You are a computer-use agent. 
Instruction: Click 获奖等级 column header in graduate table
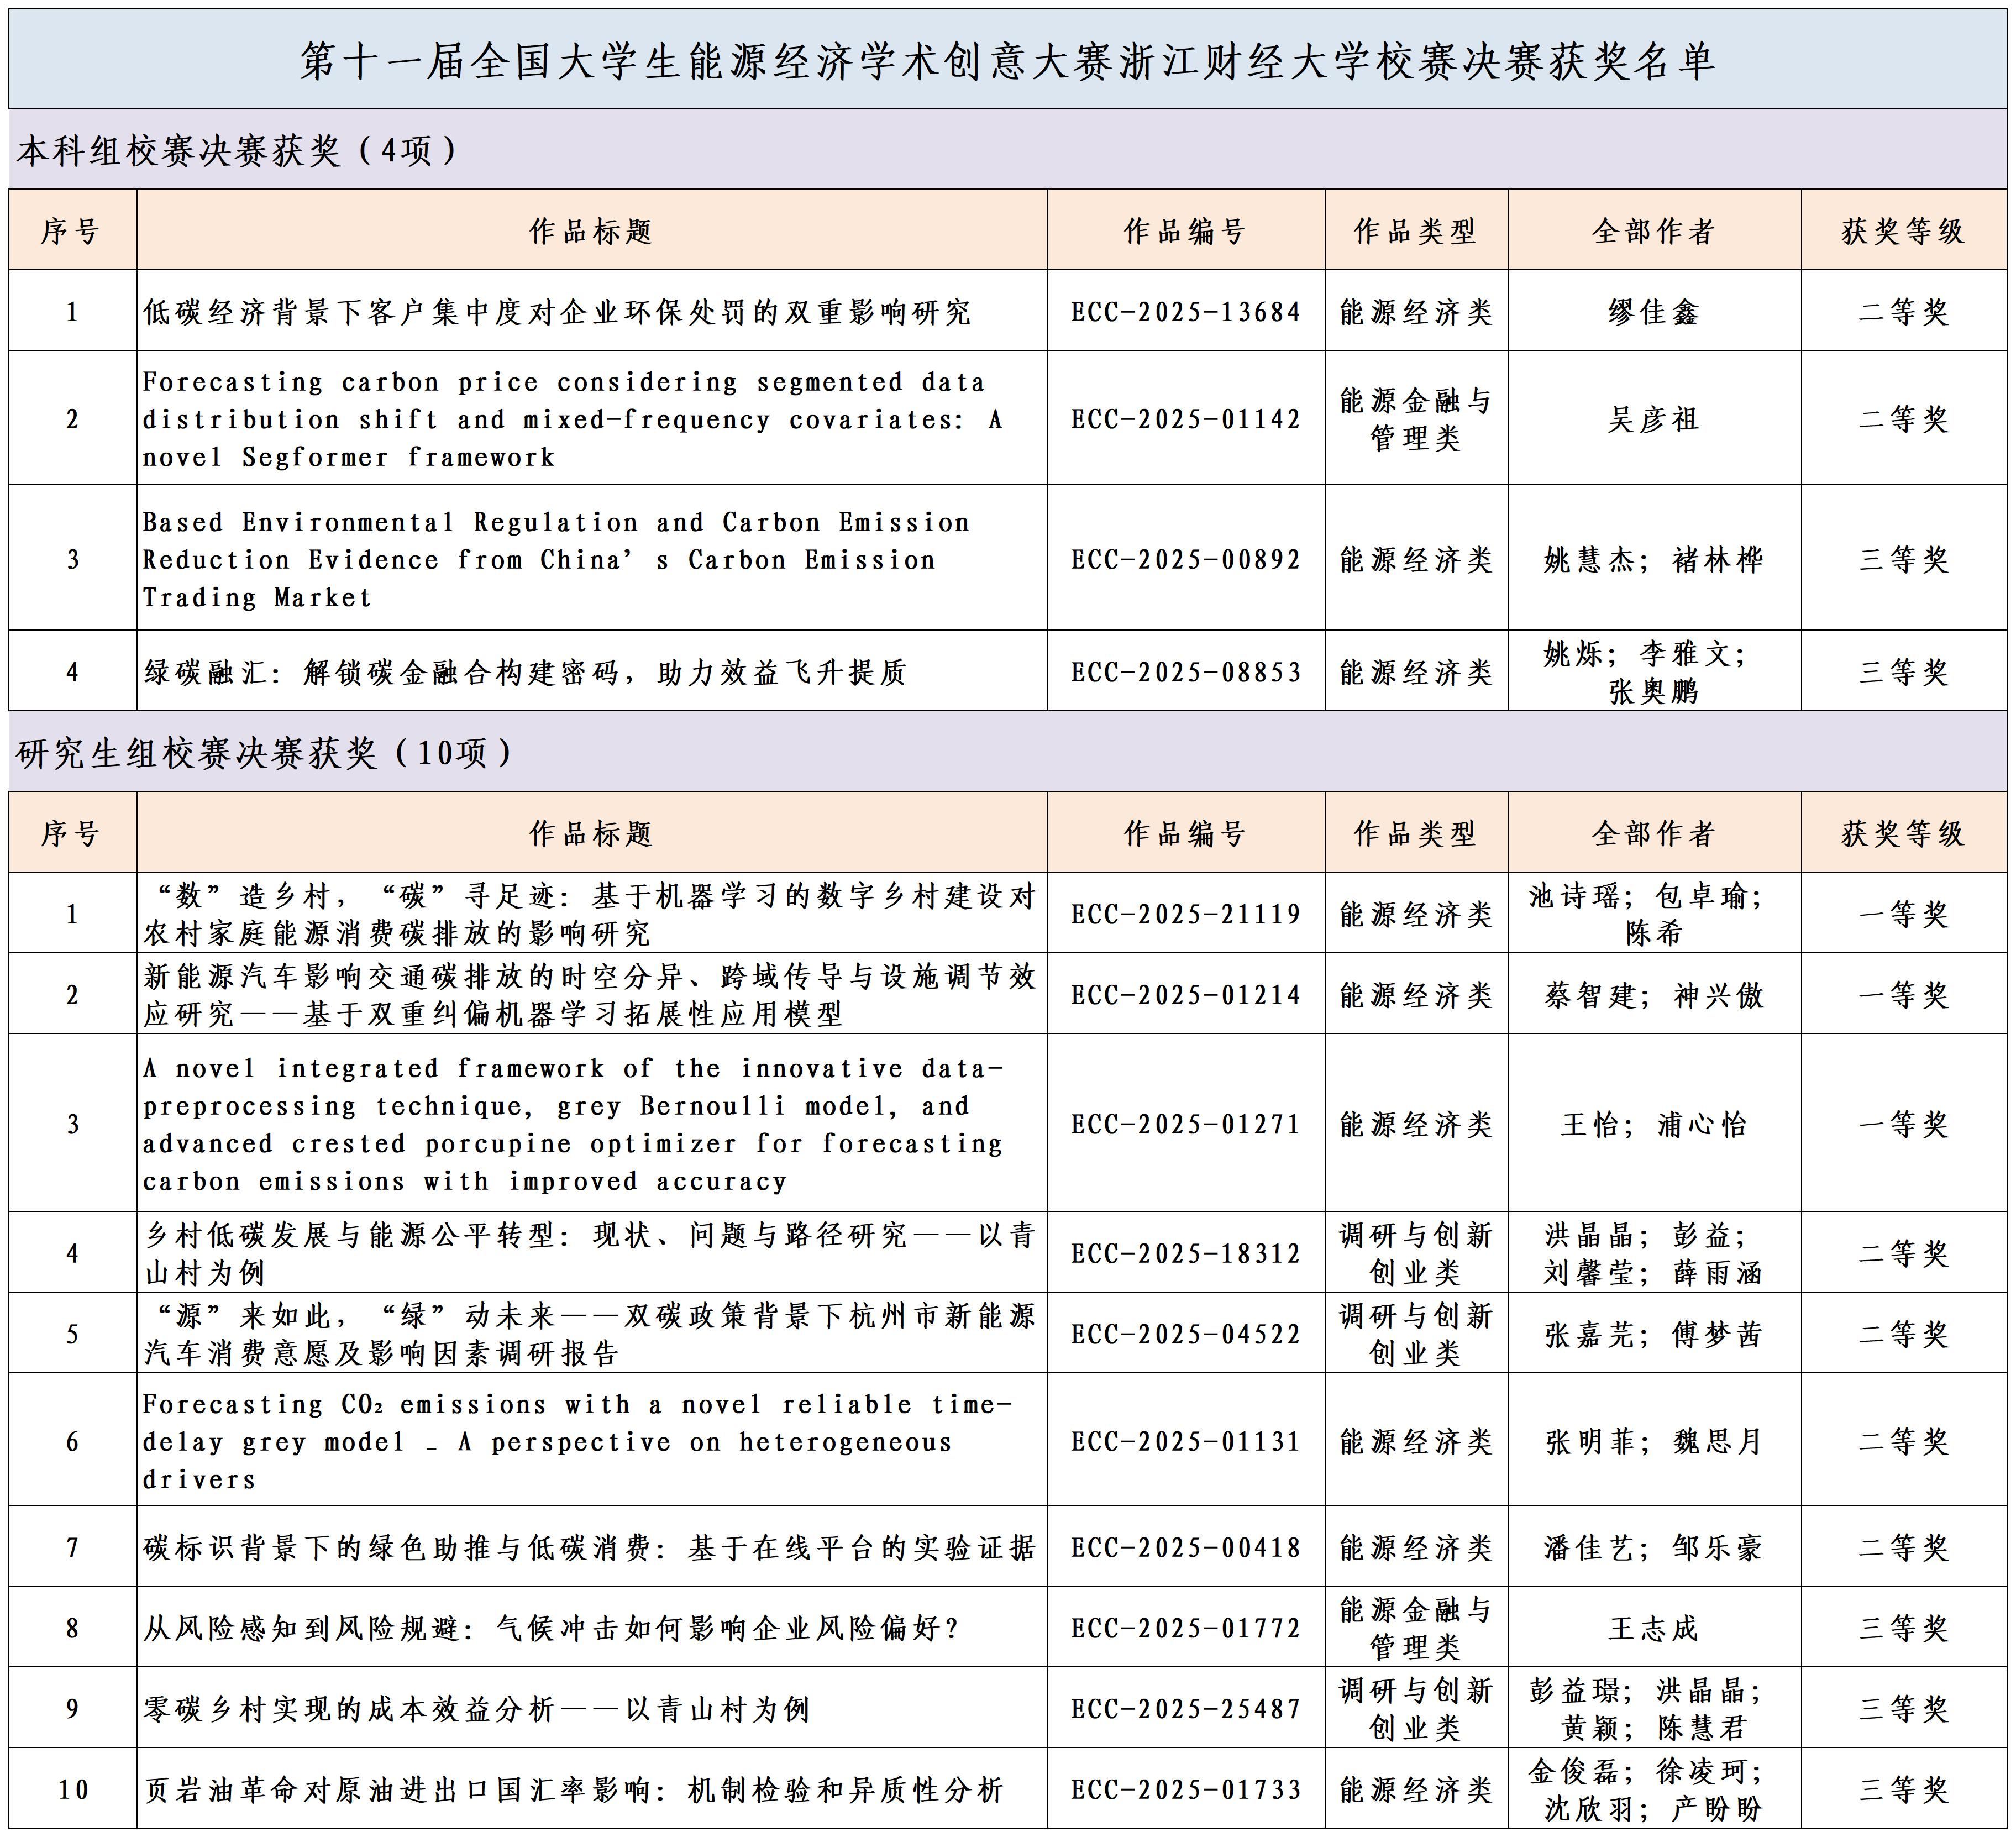point(1902,833)
